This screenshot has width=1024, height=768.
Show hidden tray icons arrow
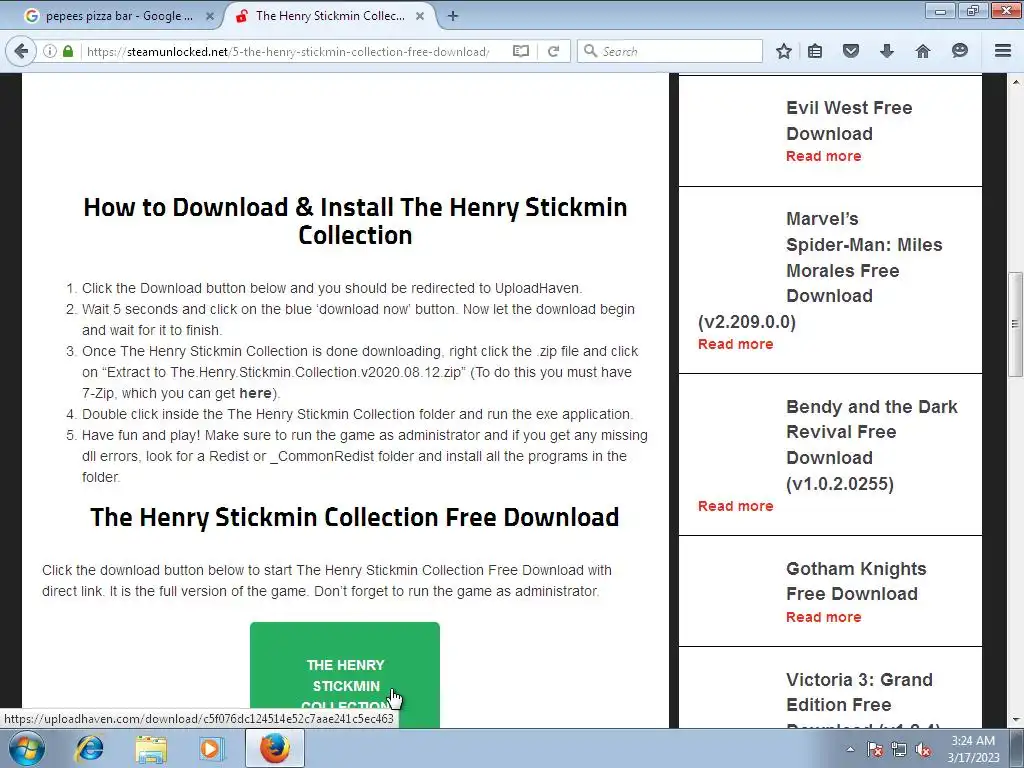(850, 749)
